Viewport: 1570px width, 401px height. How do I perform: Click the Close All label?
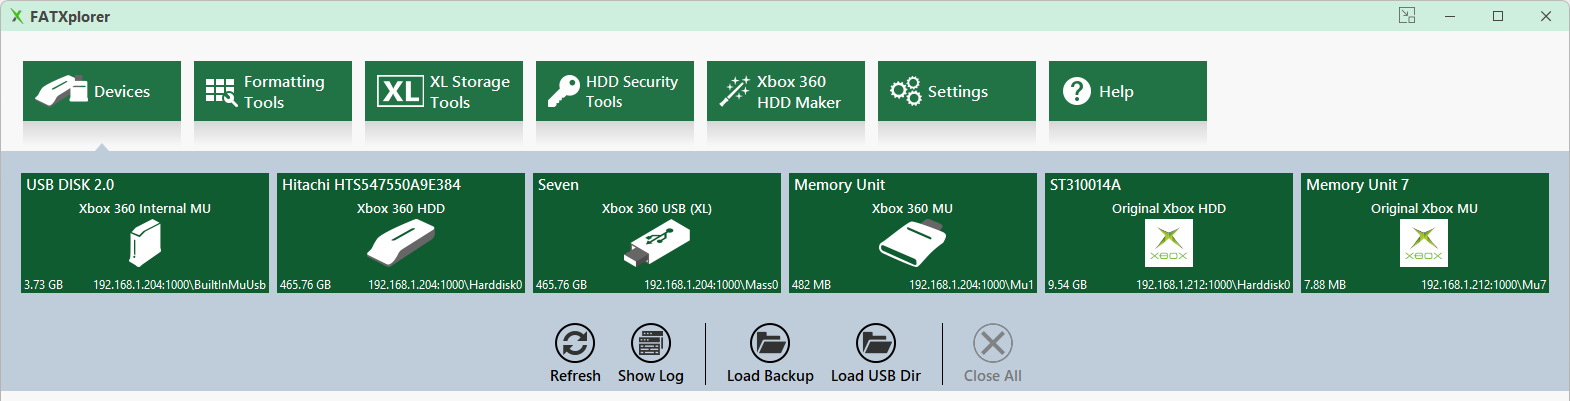pos(993,376)
